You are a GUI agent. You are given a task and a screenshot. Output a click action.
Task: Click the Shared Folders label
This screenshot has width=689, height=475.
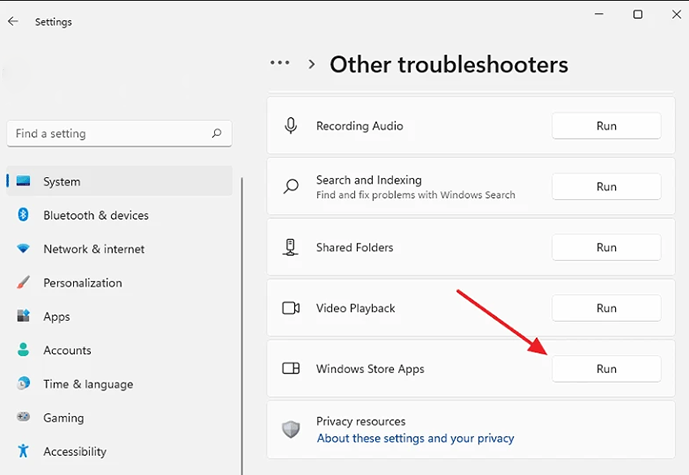point(355,247)
